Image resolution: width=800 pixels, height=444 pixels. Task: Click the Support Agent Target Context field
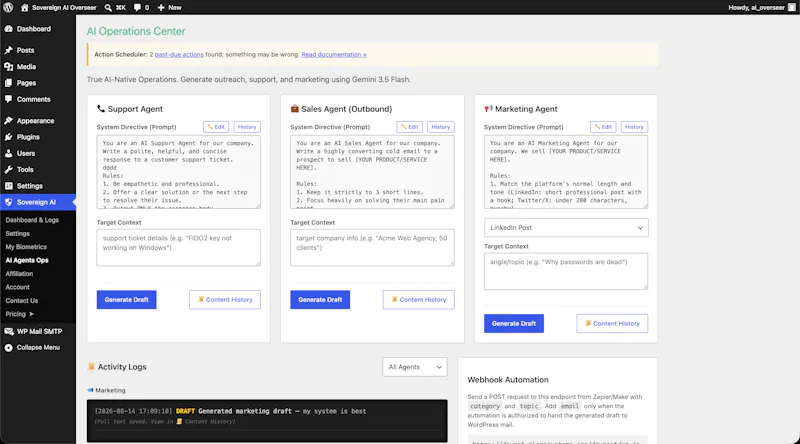pos(179,248)
